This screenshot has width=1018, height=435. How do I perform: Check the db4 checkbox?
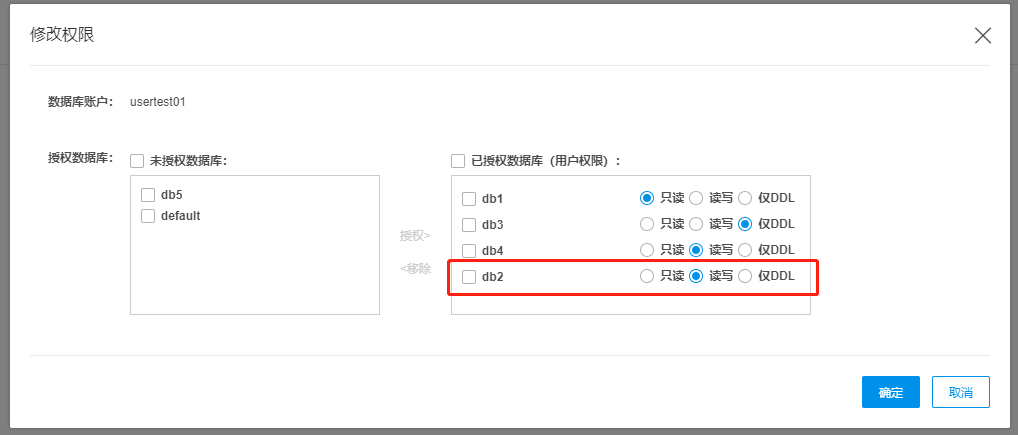tap(469, 250)
